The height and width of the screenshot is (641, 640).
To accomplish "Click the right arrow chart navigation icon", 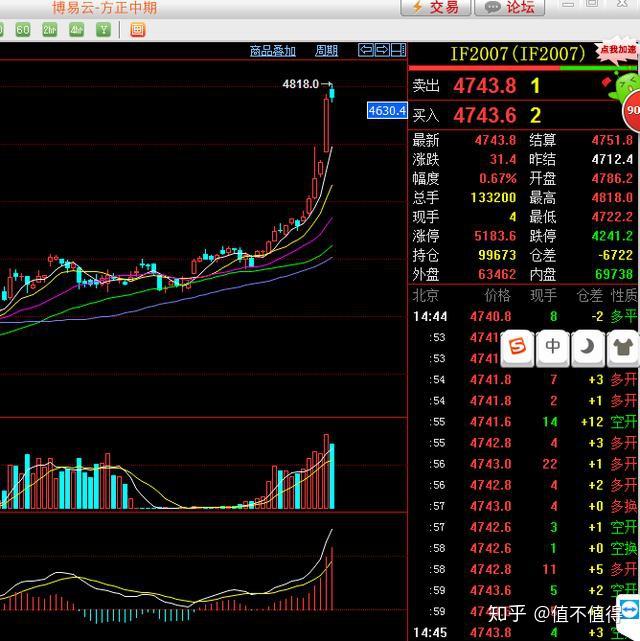I will (x=382, y=50).
